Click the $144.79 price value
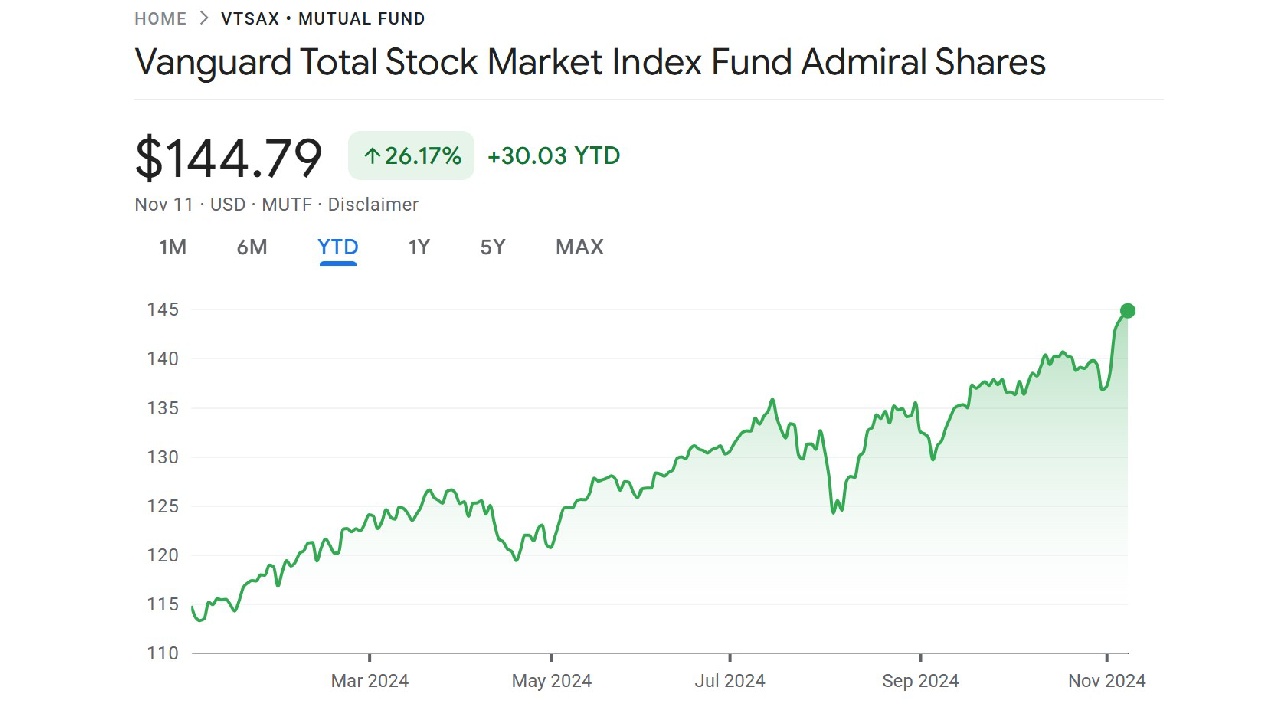This screenshot has width=1280, height=720. 229,157
